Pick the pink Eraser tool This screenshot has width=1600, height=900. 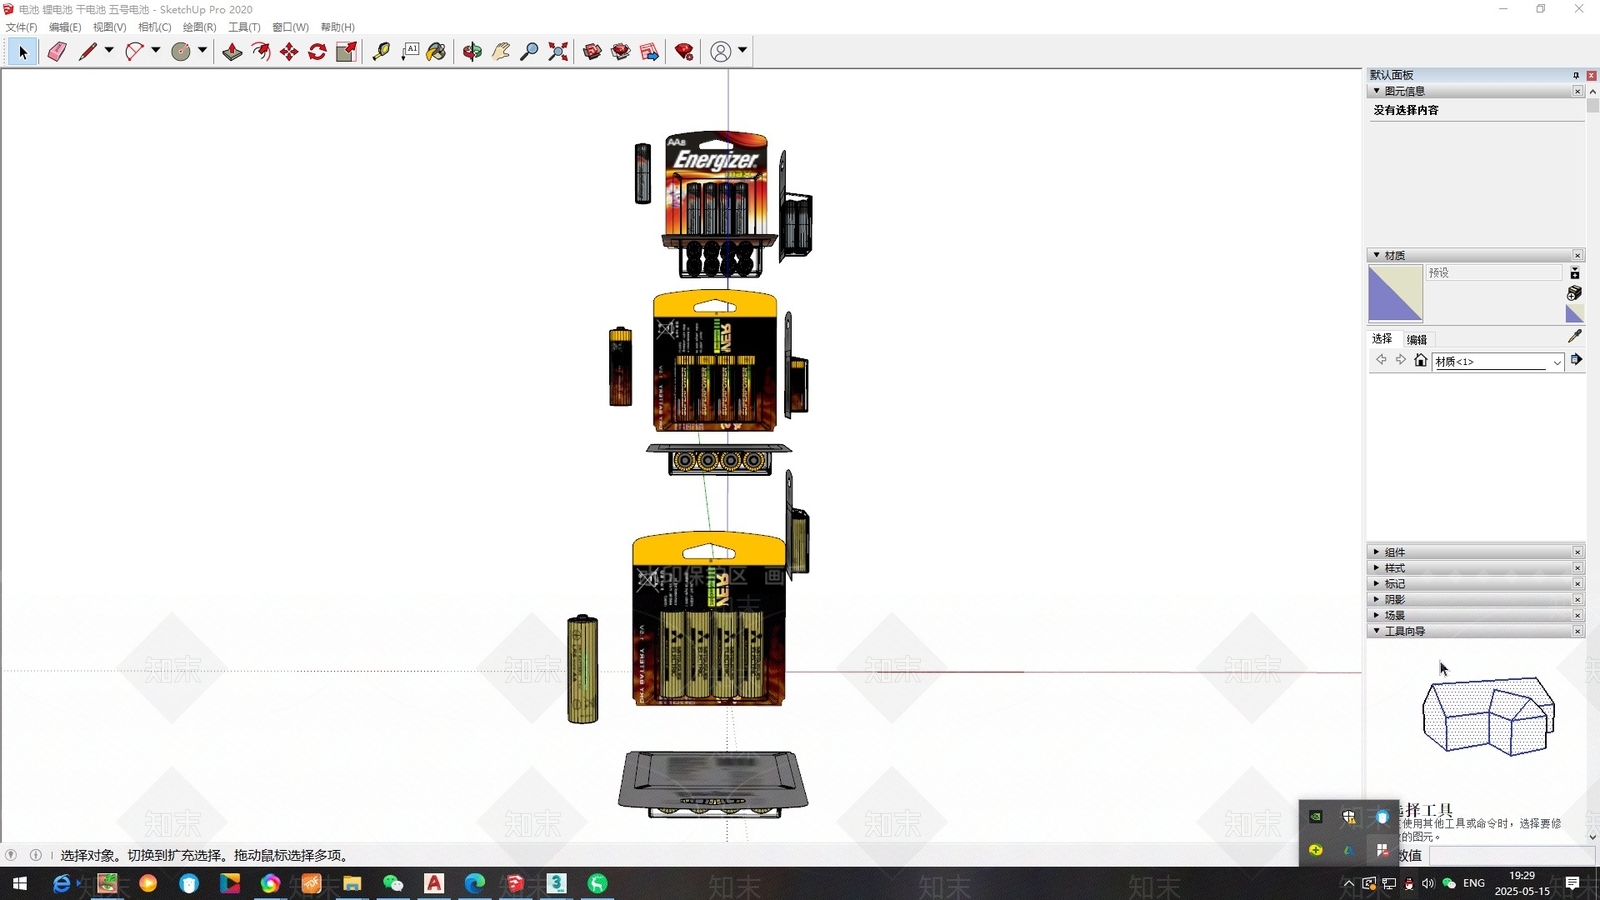coord(57,52)
